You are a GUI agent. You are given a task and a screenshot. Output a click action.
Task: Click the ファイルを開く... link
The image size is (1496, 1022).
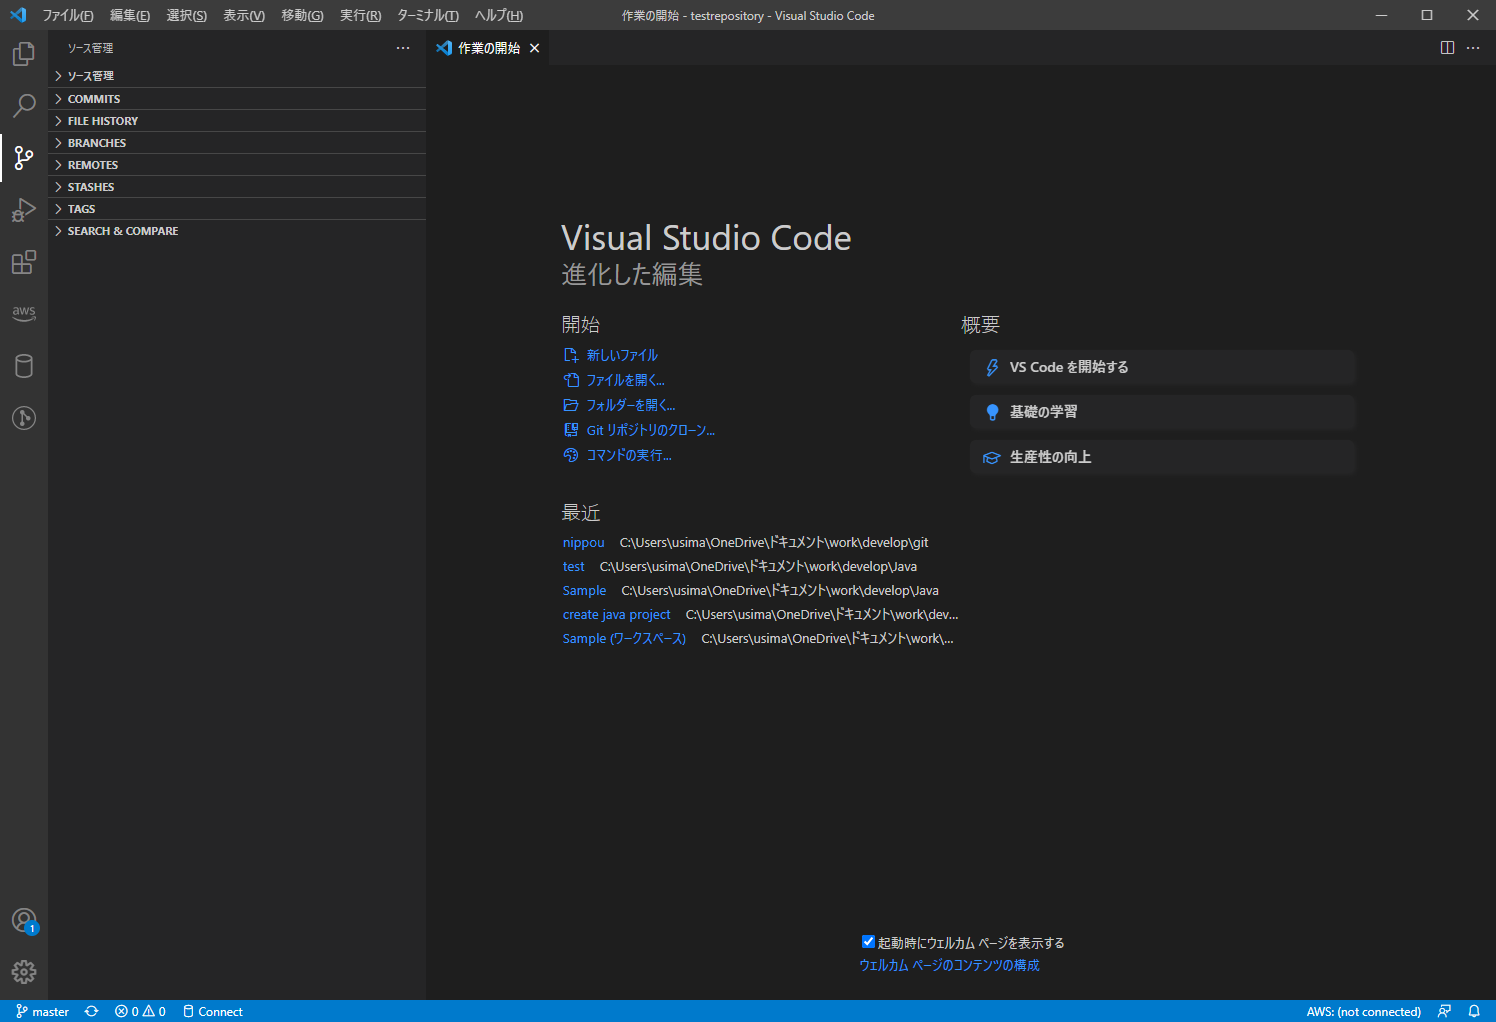625,380
